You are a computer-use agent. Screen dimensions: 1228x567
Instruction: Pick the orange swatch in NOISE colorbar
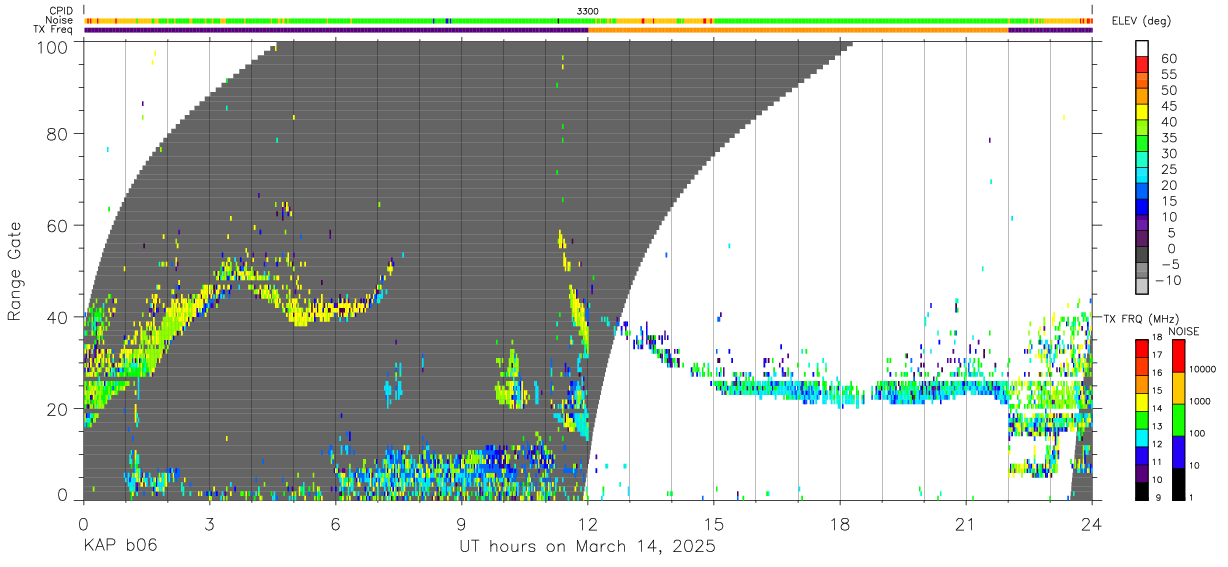tap(1178, 387)
